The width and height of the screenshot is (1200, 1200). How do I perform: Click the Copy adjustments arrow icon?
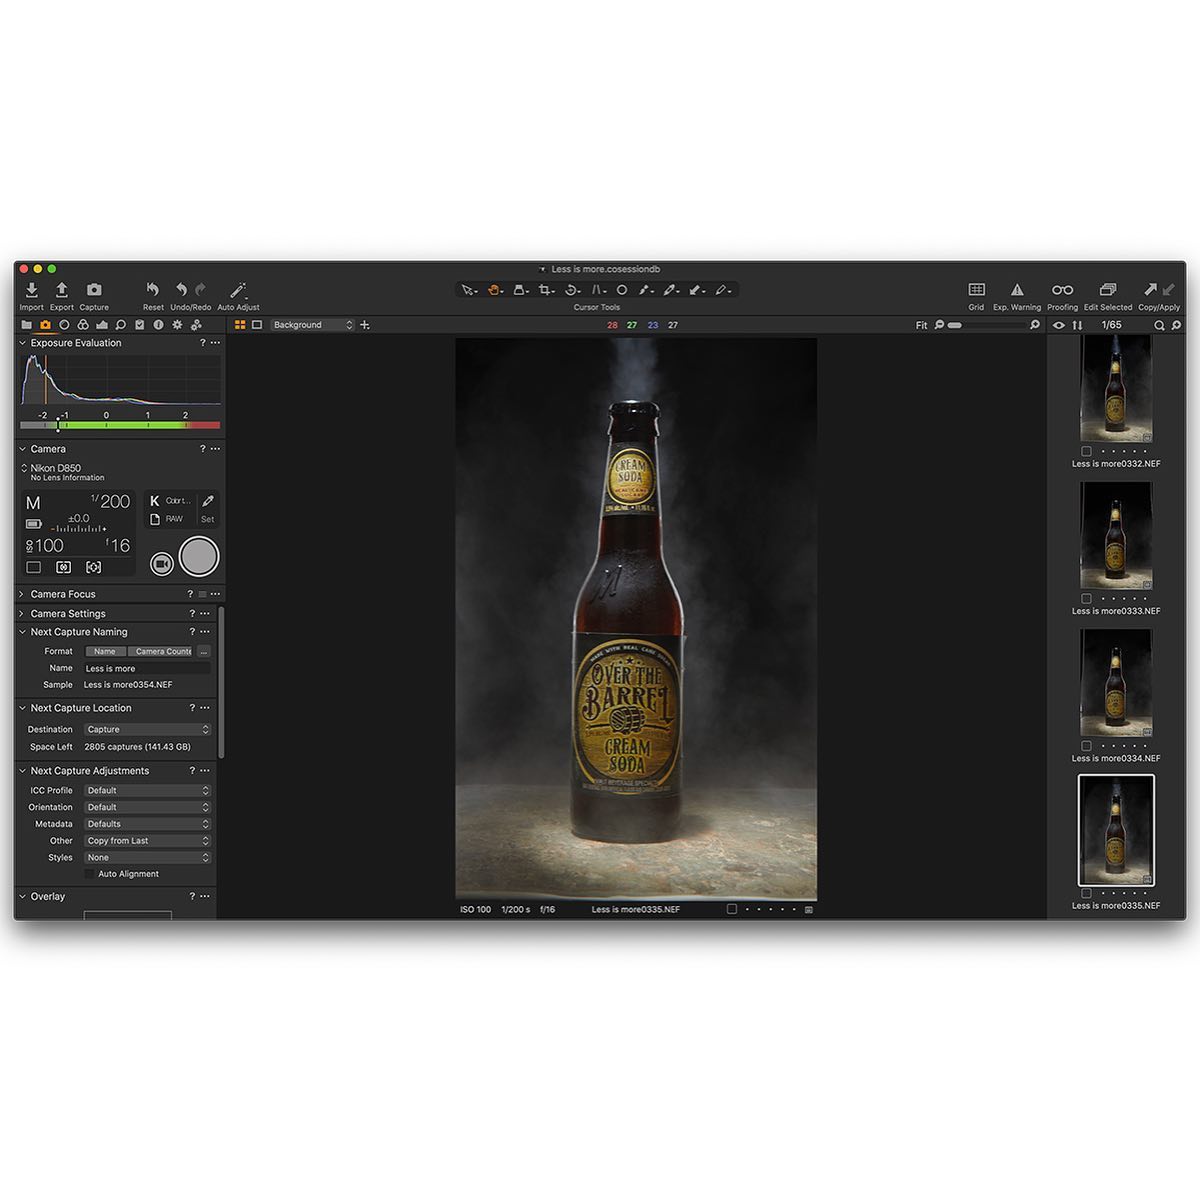tap(1150, 290)
